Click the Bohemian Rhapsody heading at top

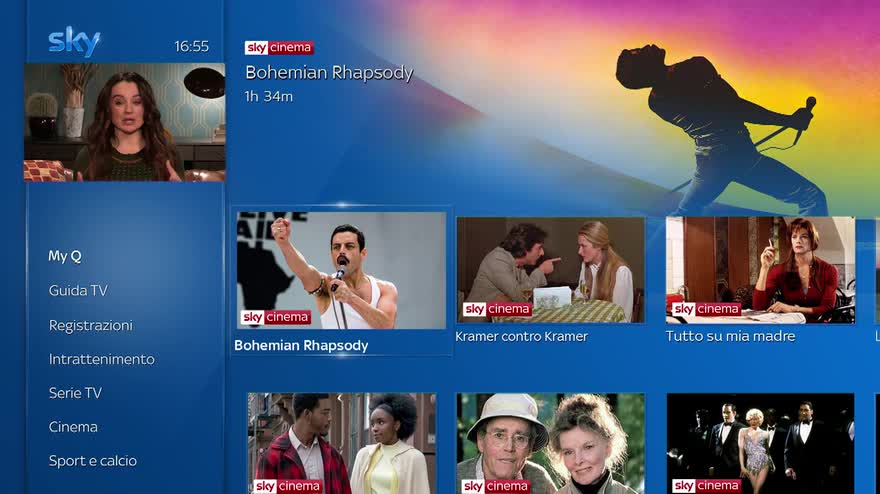point(329,73)
